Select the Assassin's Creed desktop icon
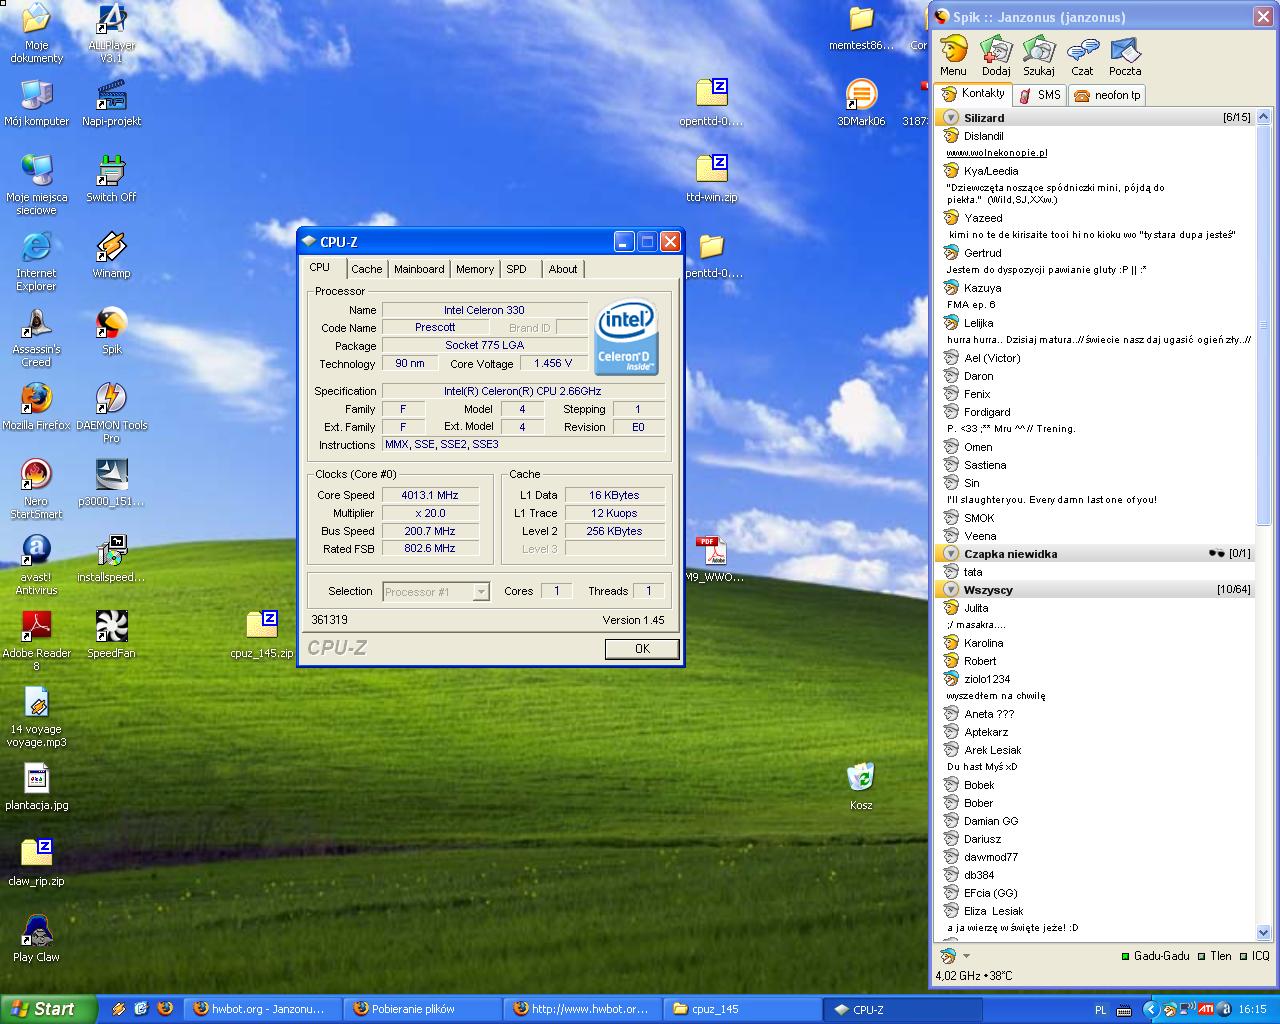 coord(37,337)
